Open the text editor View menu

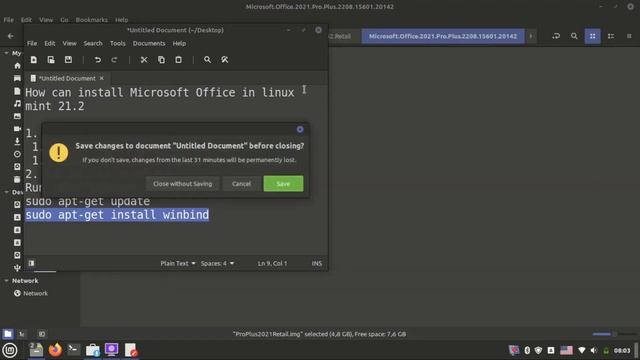coord(69,43)
